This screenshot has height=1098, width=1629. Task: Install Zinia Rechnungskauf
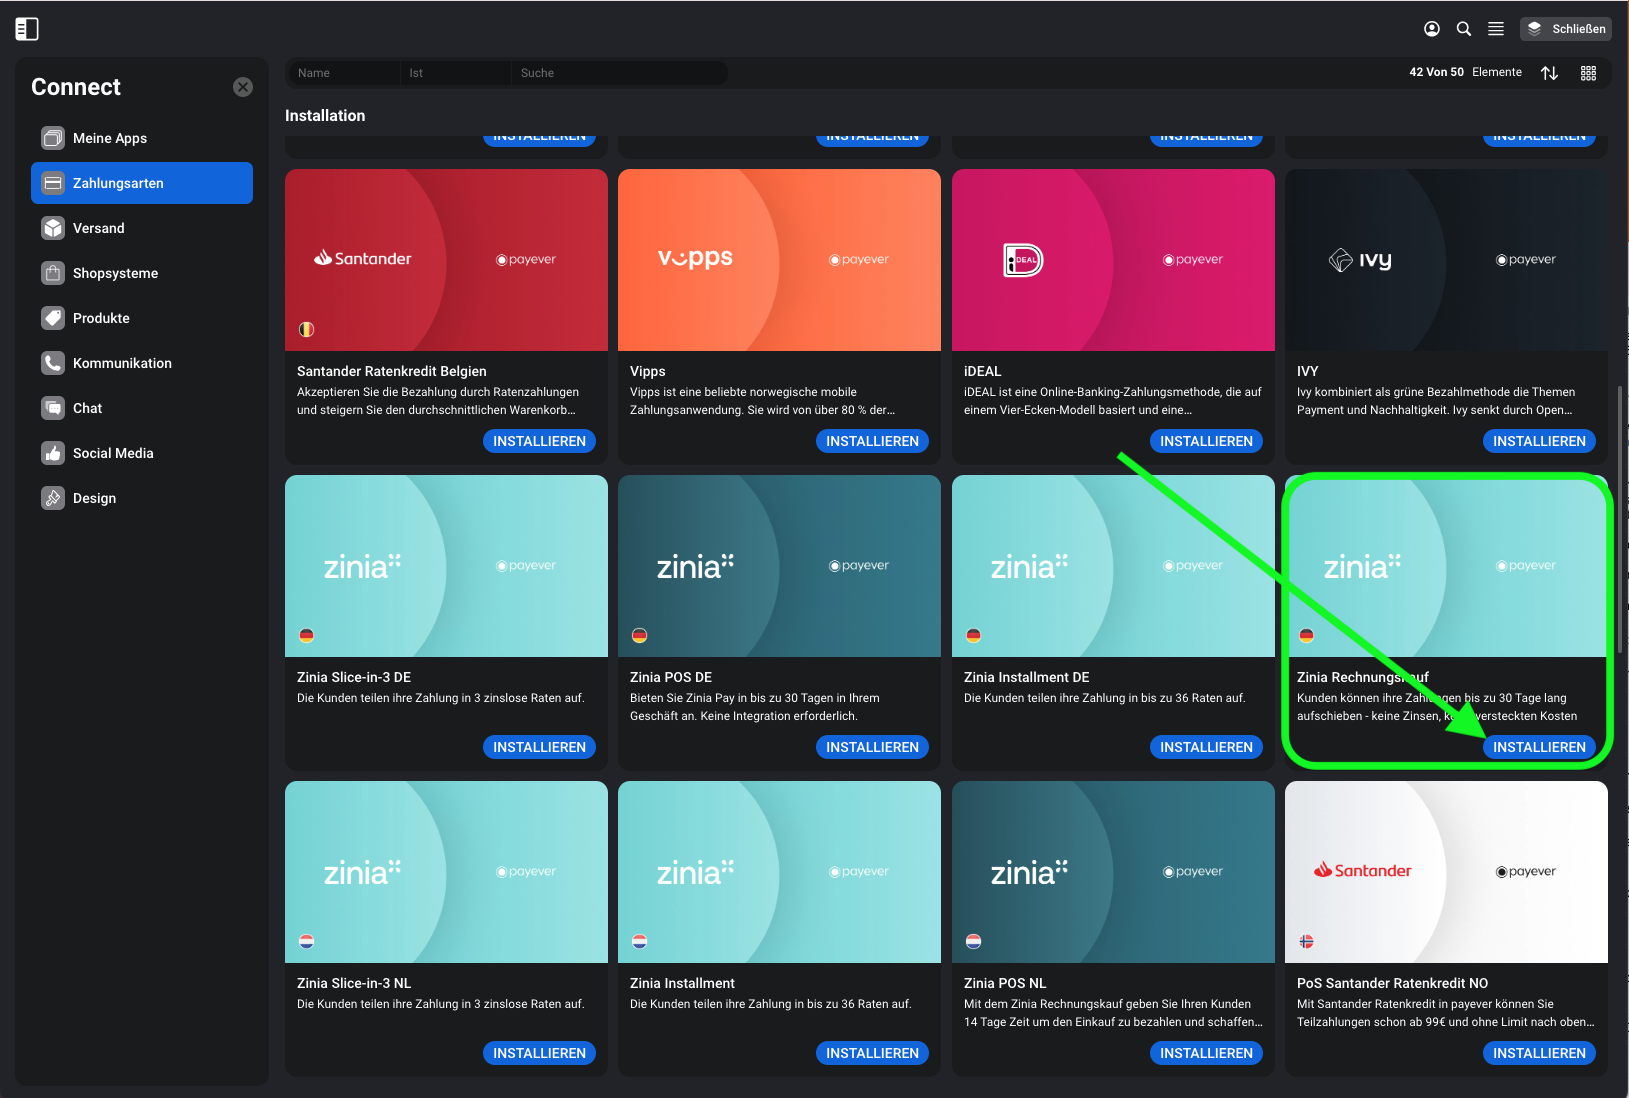coord(1539,747)
